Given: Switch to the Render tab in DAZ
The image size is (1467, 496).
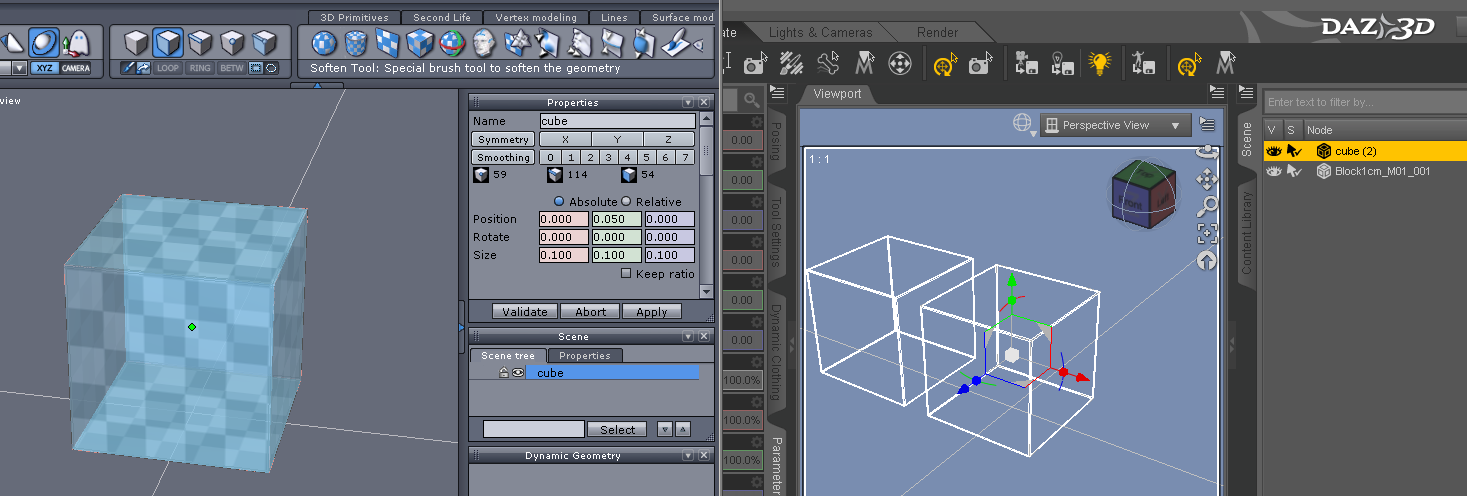Looking at the screenshot, I should tap(937, 32).
